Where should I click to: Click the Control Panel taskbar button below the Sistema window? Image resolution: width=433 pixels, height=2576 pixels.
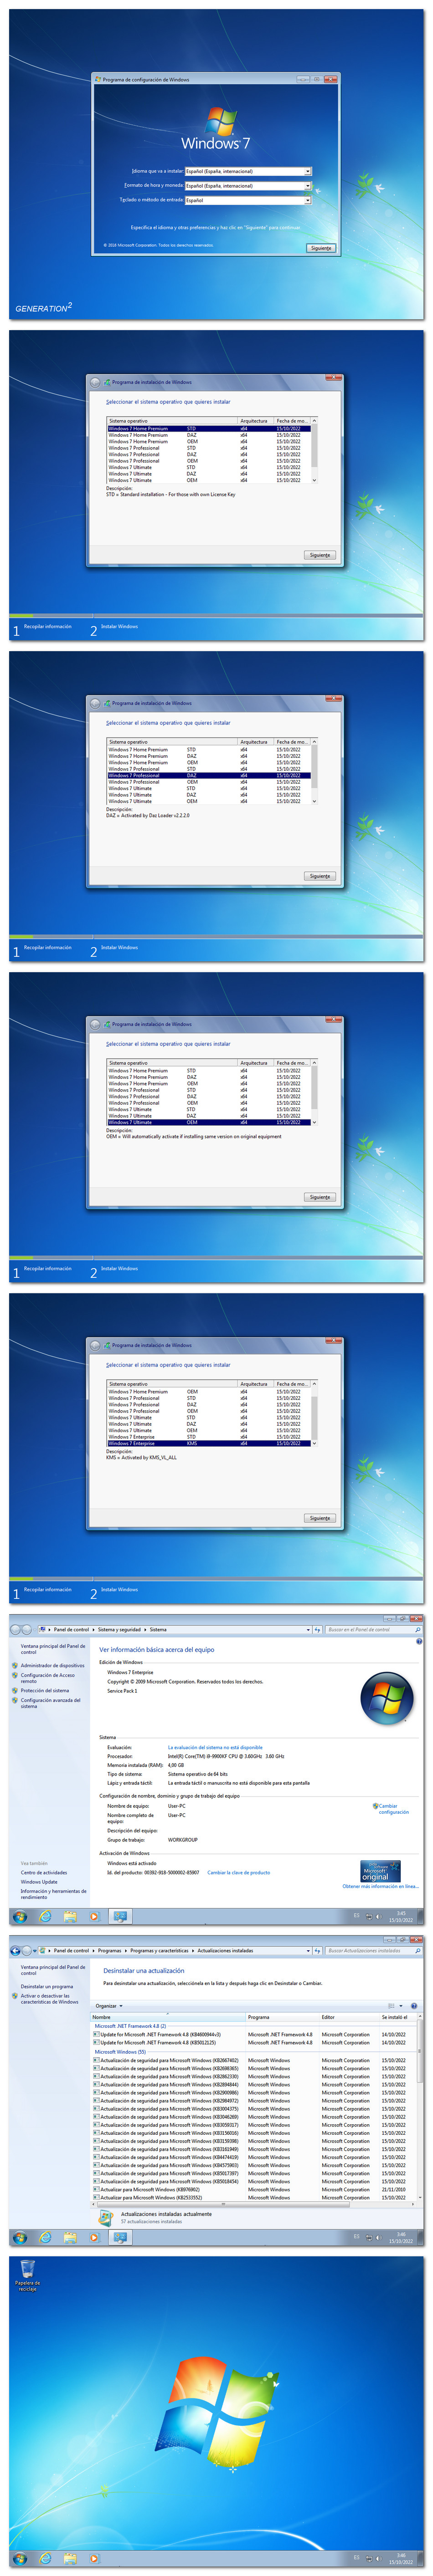[x=120, y=1917]
